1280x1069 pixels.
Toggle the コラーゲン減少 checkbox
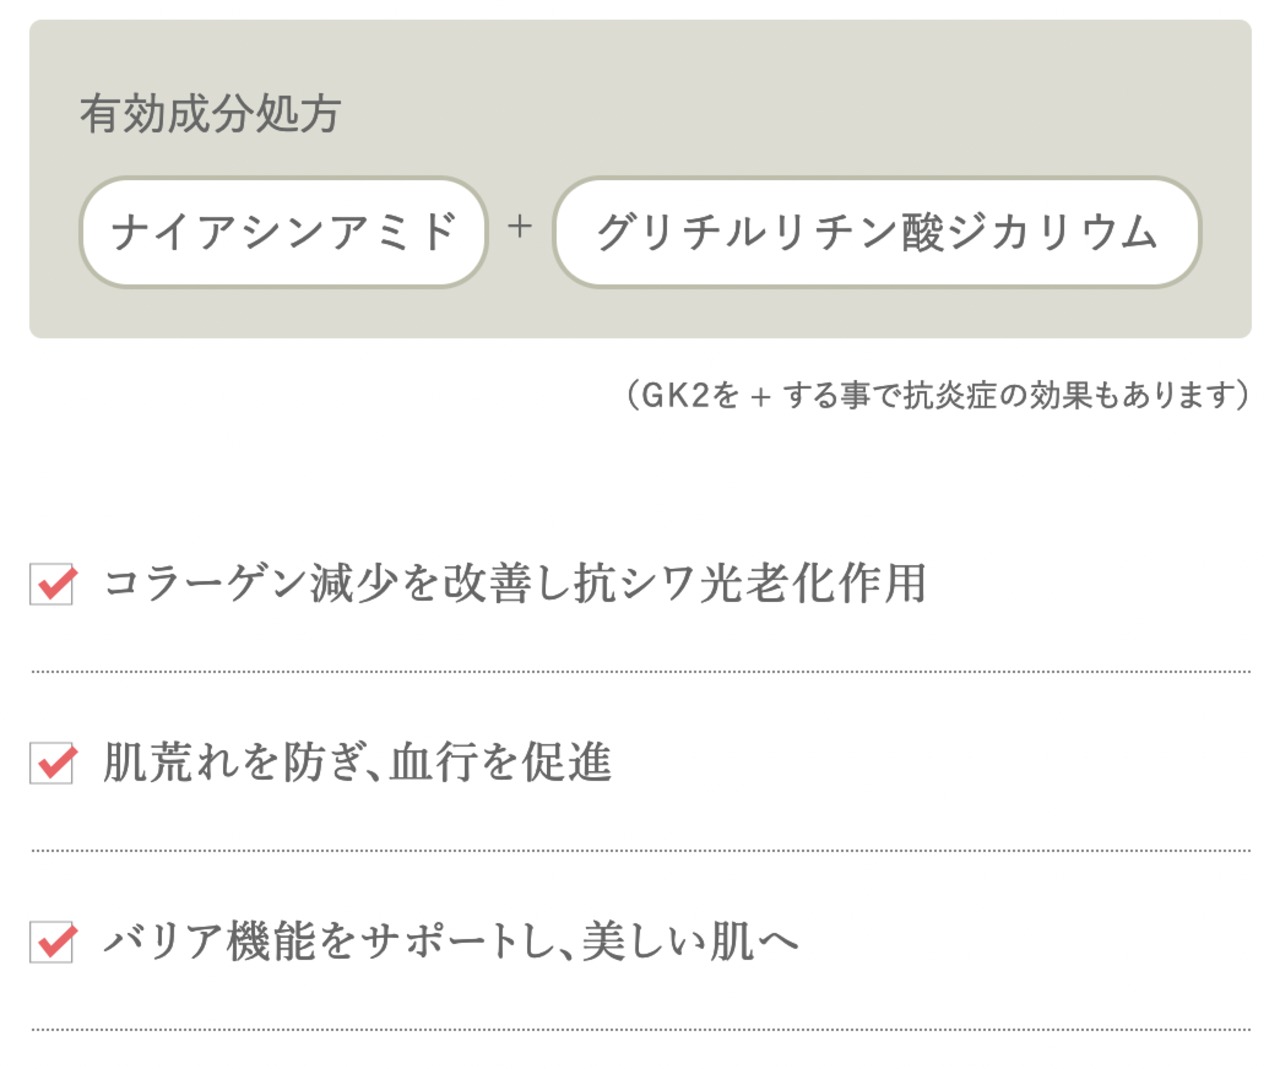[52, 584]
